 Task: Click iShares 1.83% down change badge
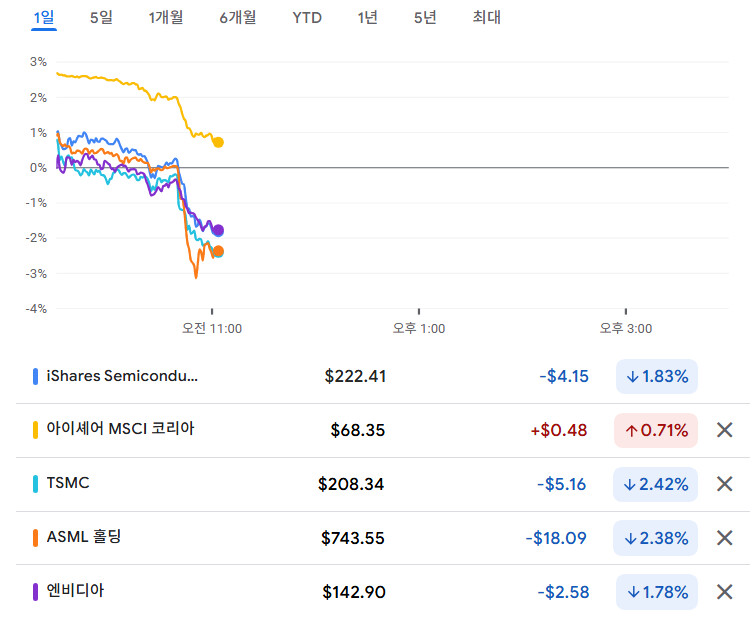tap(656, 377)
